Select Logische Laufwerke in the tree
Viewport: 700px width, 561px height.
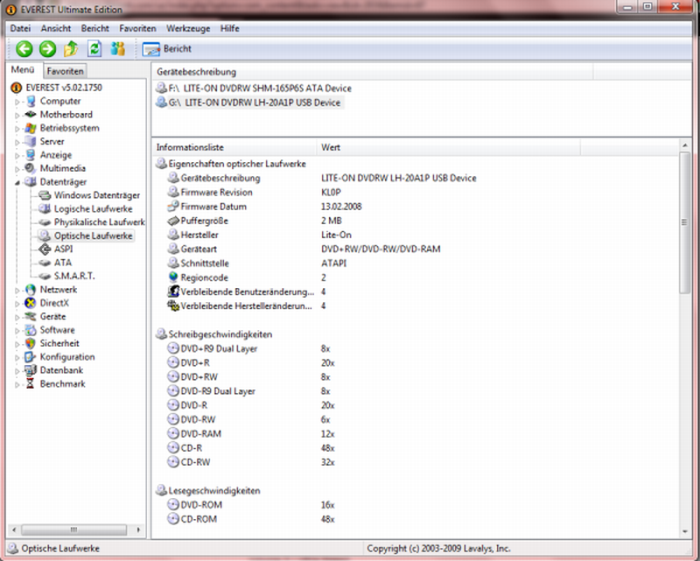point(93,208)
